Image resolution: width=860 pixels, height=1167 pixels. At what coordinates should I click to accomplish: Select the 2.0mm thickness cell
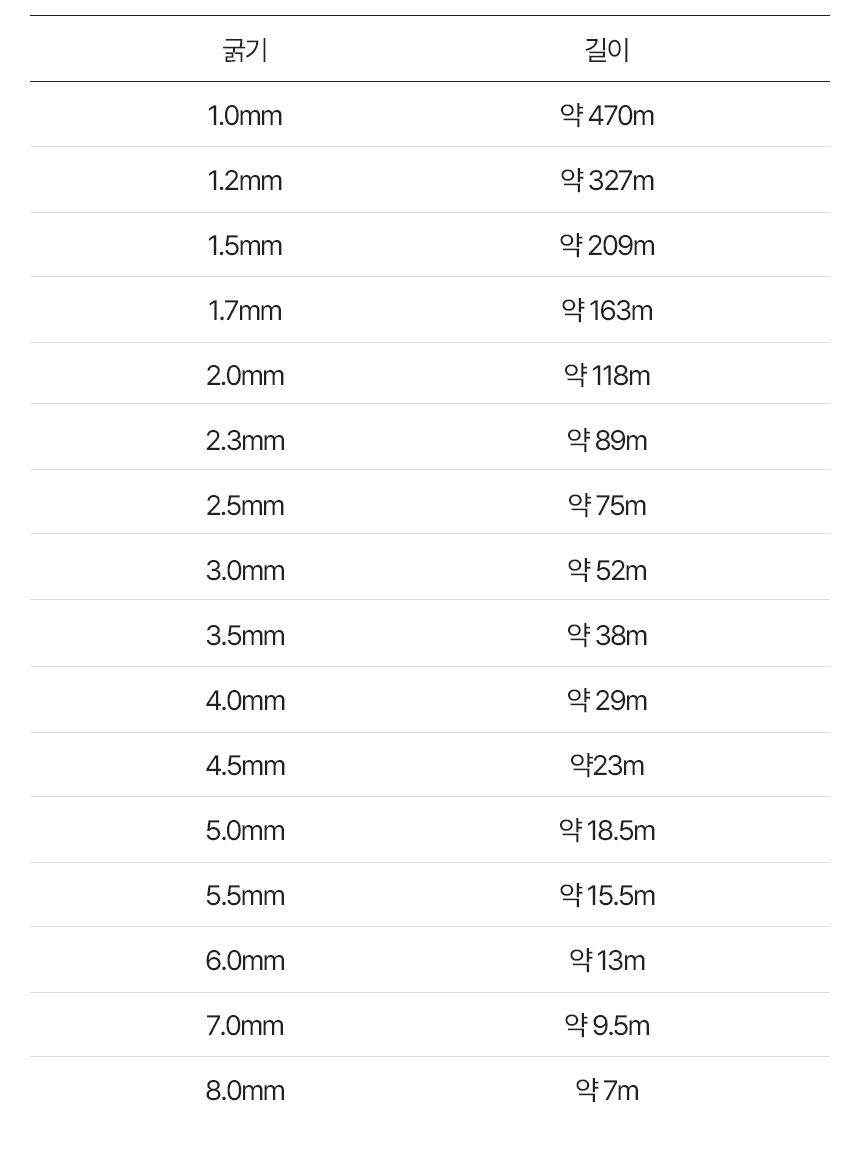[245, 376]
